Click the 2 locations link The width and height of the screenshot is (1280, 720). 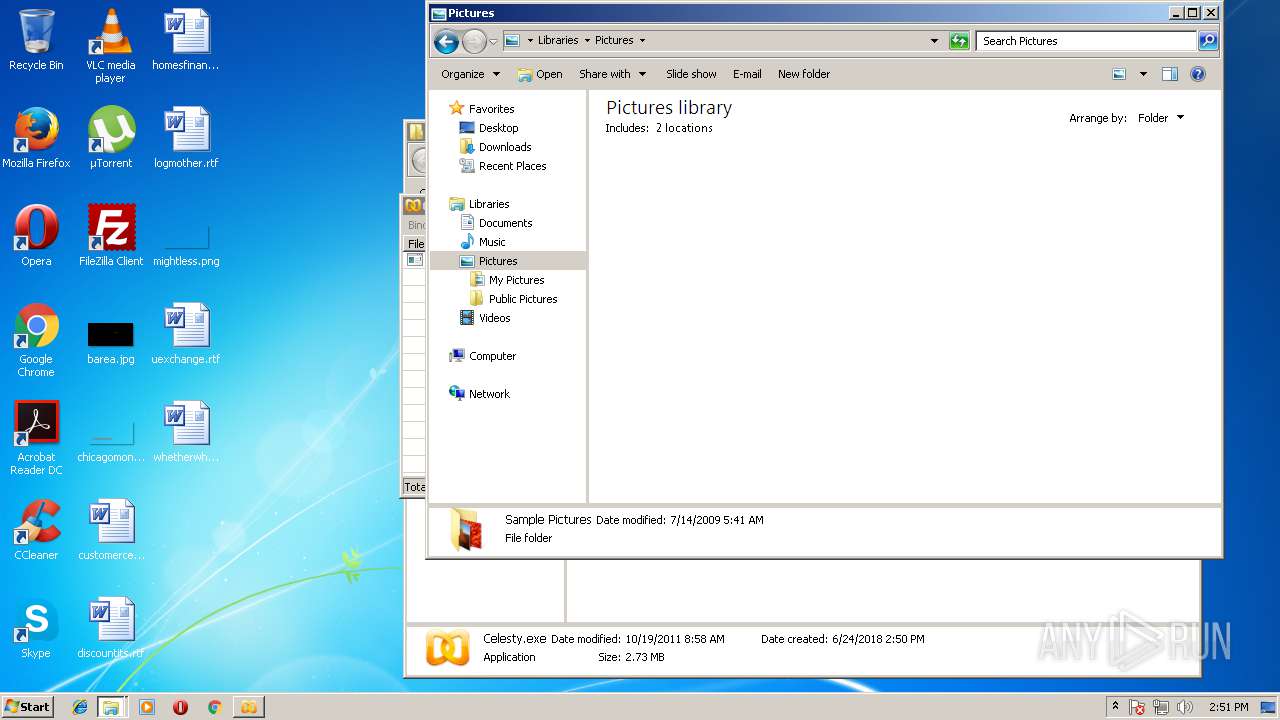[684, 128]
